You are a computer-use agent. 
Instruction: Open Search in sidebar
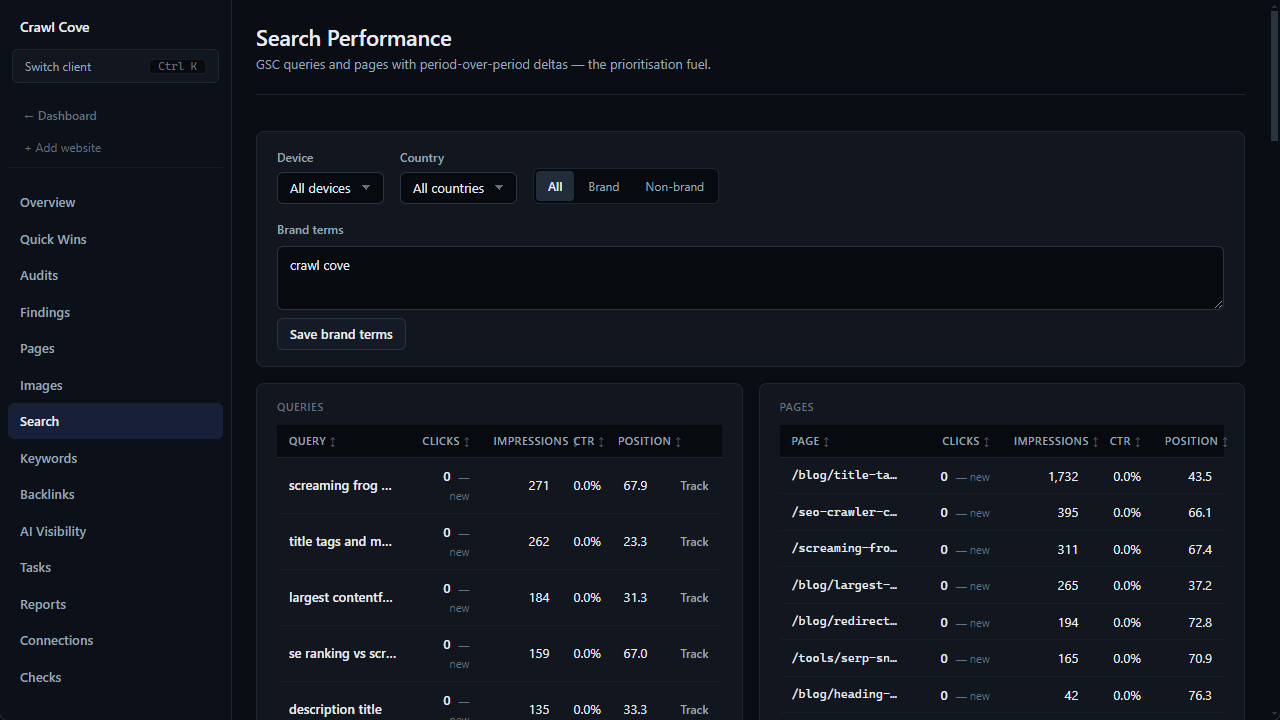pyautogui.click(x=115, y=421)
